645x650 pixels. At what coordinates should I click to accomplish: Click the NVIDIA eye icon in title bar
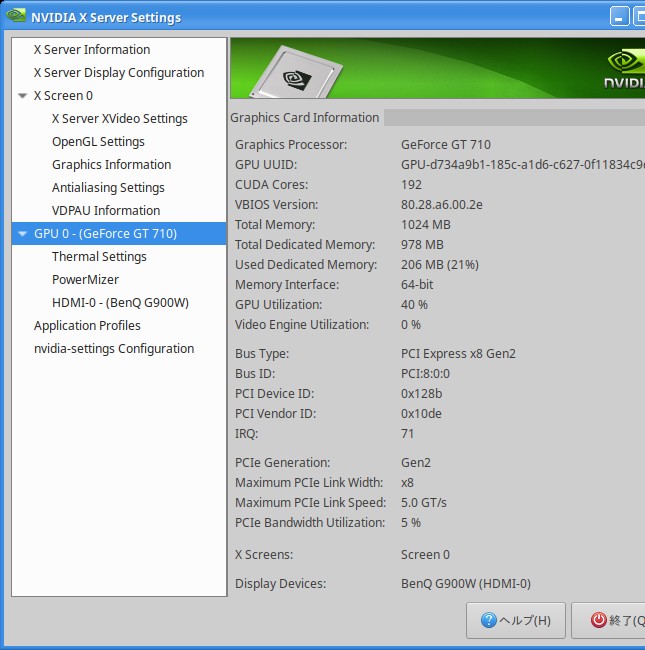(x=16, y=16)
